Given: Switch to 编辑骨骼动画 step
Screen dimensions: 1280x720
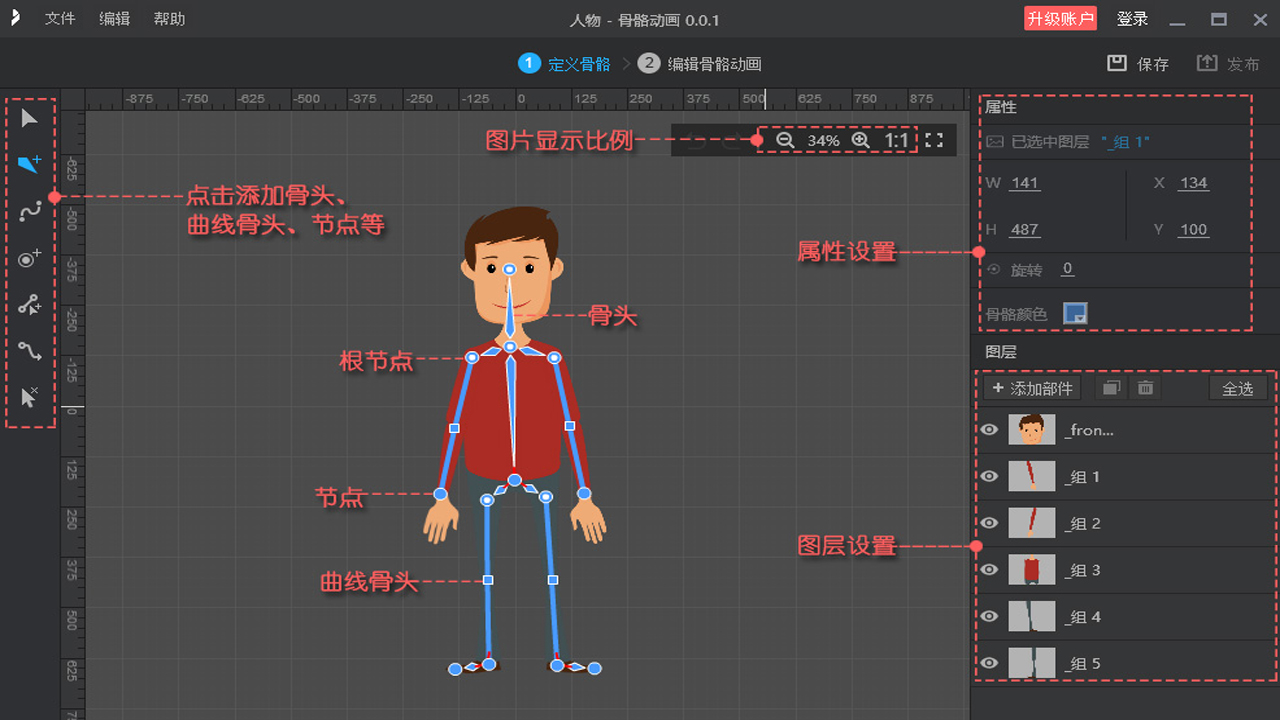Looking at the screenshot, I should pyautogui.click(x=713, y=64).
